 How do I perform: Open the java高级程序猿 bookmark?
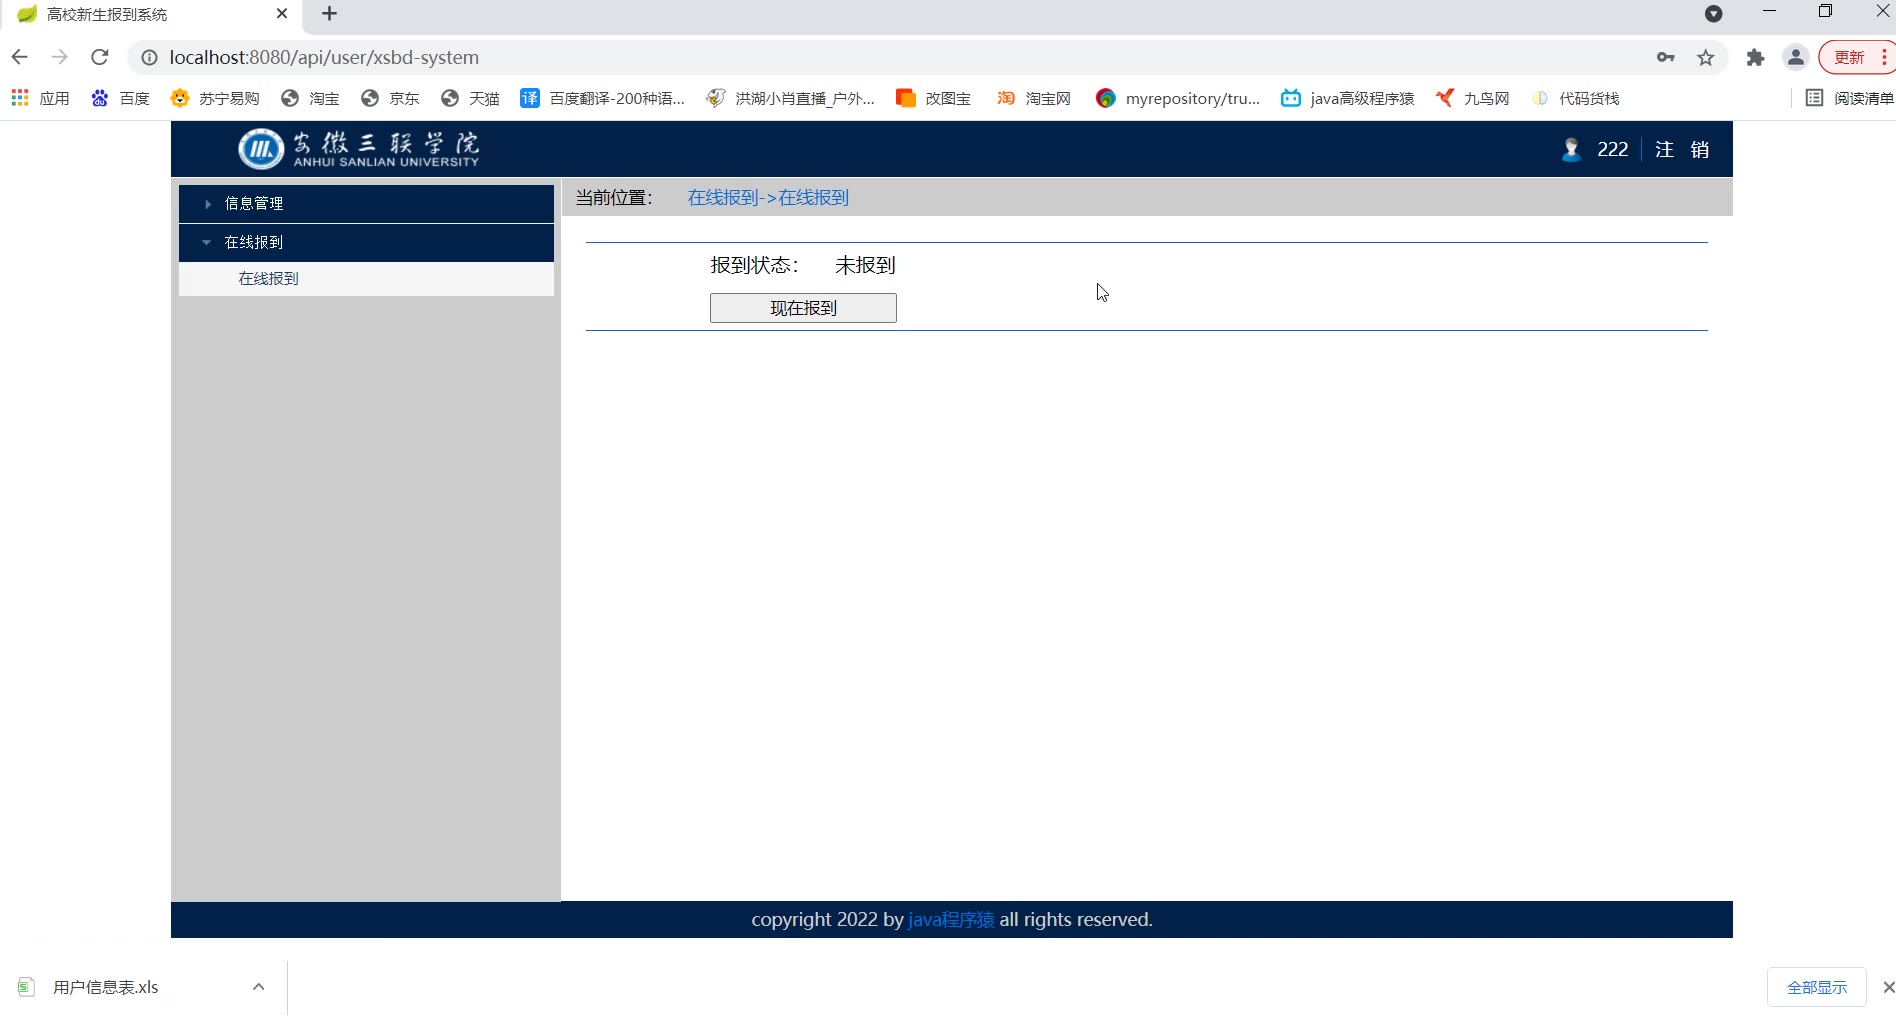(x=1348, y=98)
